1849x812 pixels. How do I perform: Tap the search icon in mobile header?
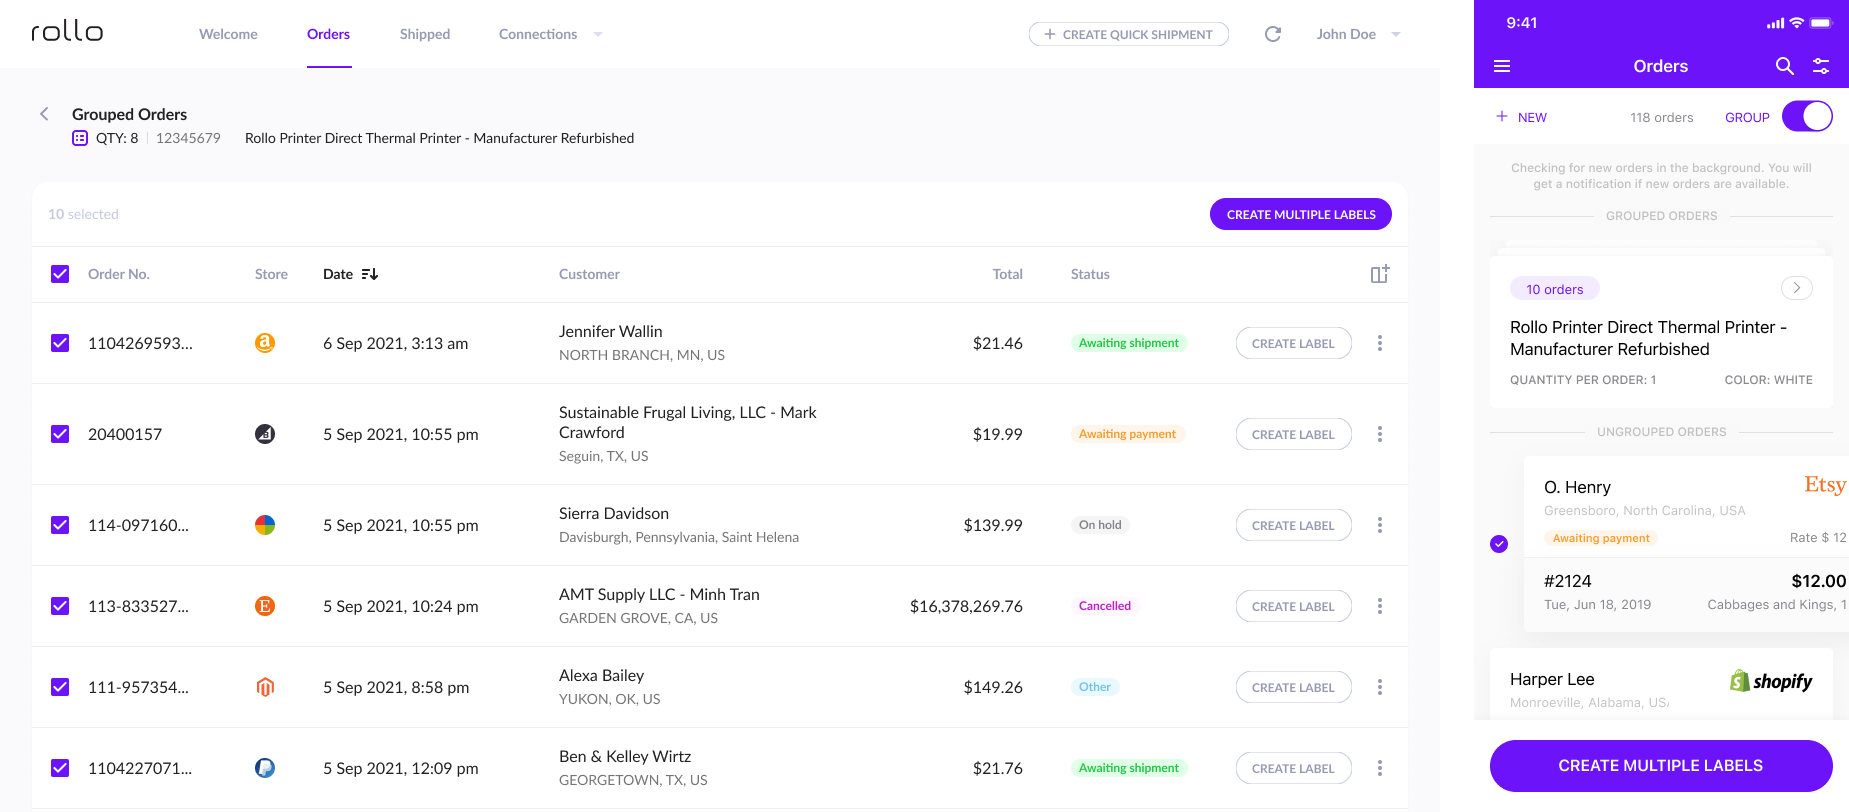click(1784, 66)
